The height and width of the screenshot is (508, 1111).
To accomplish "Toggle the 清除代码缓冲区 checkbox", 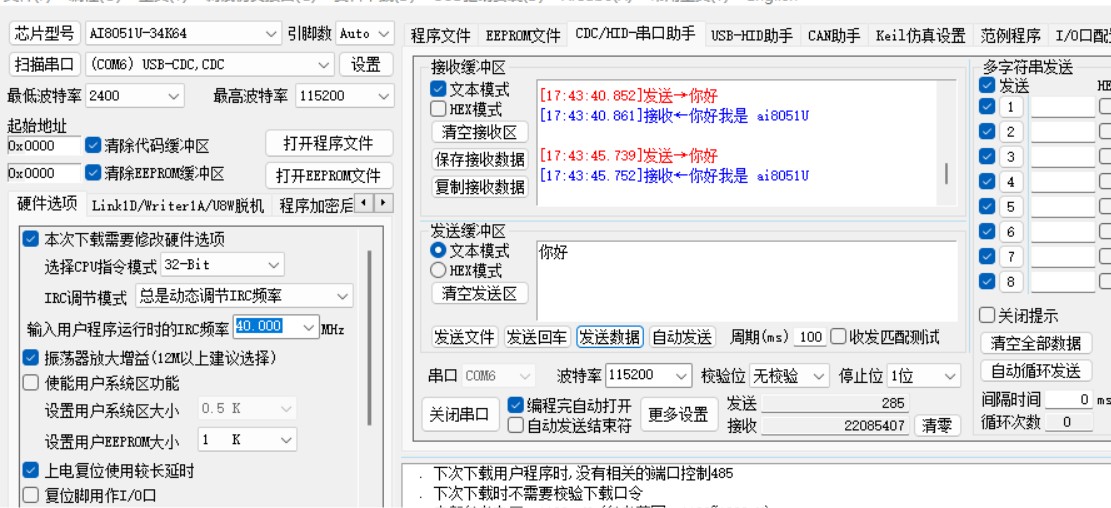I will pos(93,145).
